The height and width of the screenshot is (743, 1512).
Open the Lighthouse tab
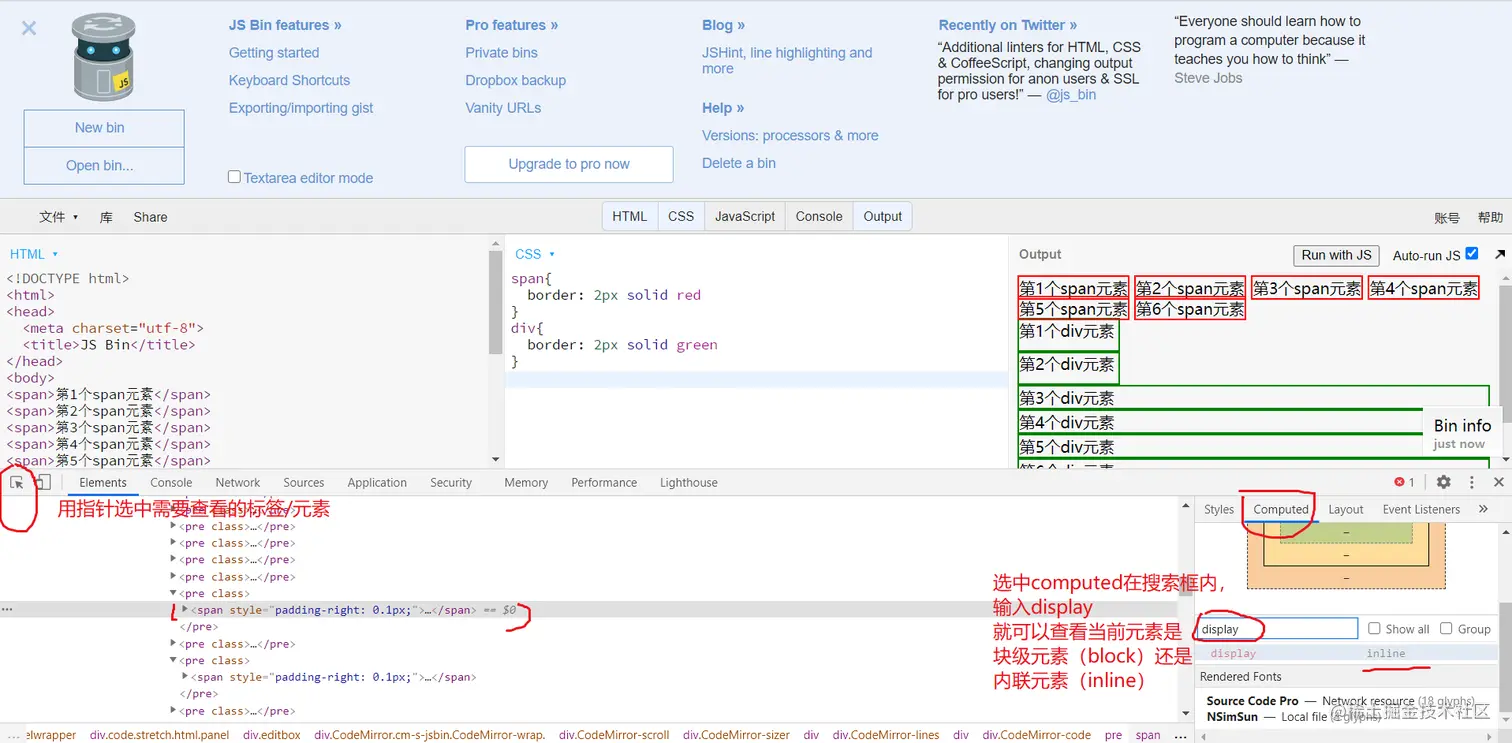click(x=689, y=482)
